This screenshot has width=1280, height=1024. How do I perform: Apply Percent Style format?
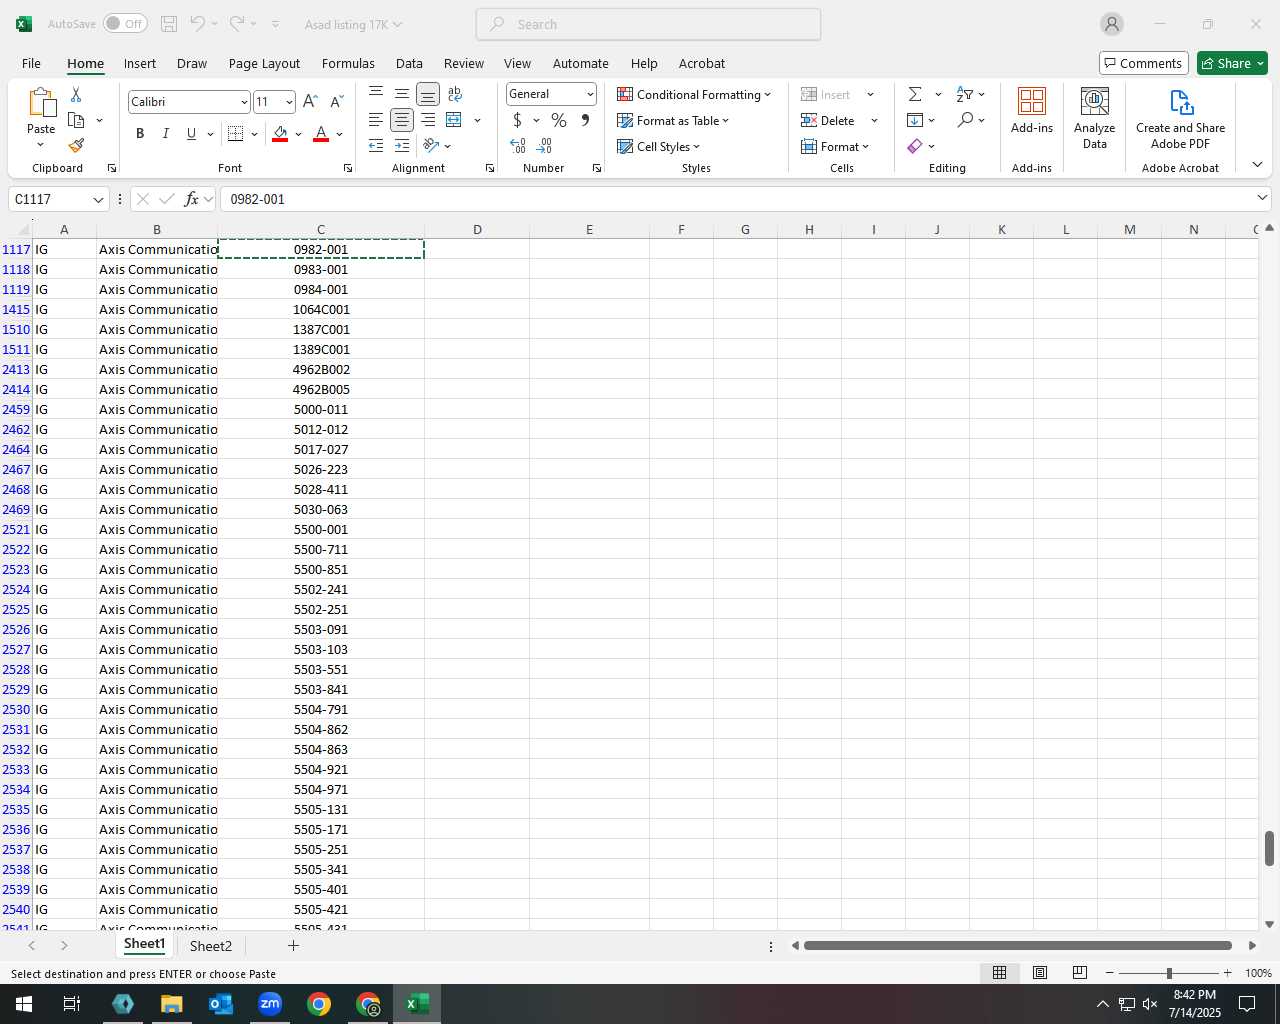(559, 120)
